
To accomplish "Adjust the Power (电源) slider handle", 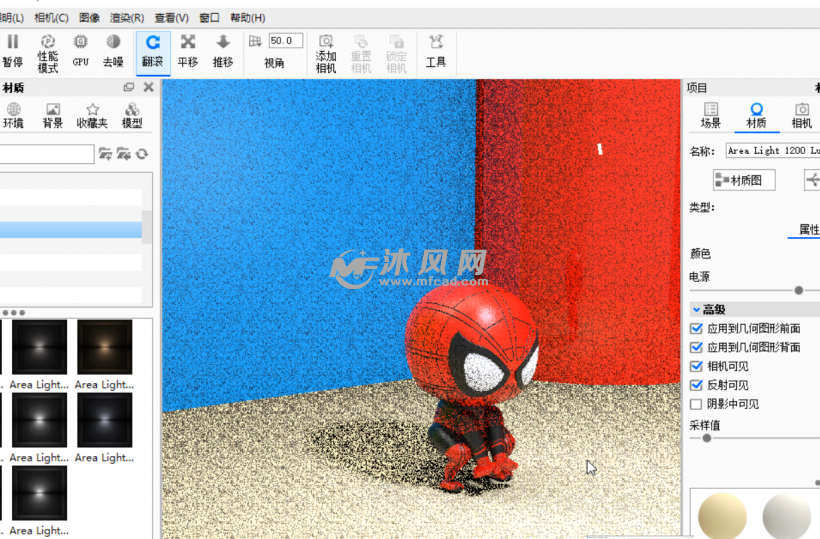I will coord(799,290).
